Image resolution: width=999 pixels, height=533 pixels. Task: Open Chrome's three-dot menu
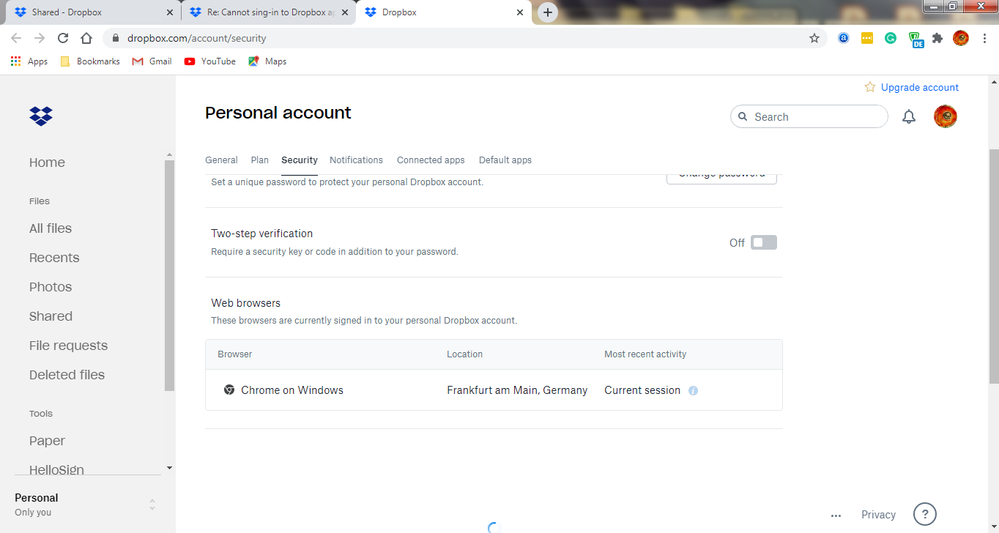point(984,38)
